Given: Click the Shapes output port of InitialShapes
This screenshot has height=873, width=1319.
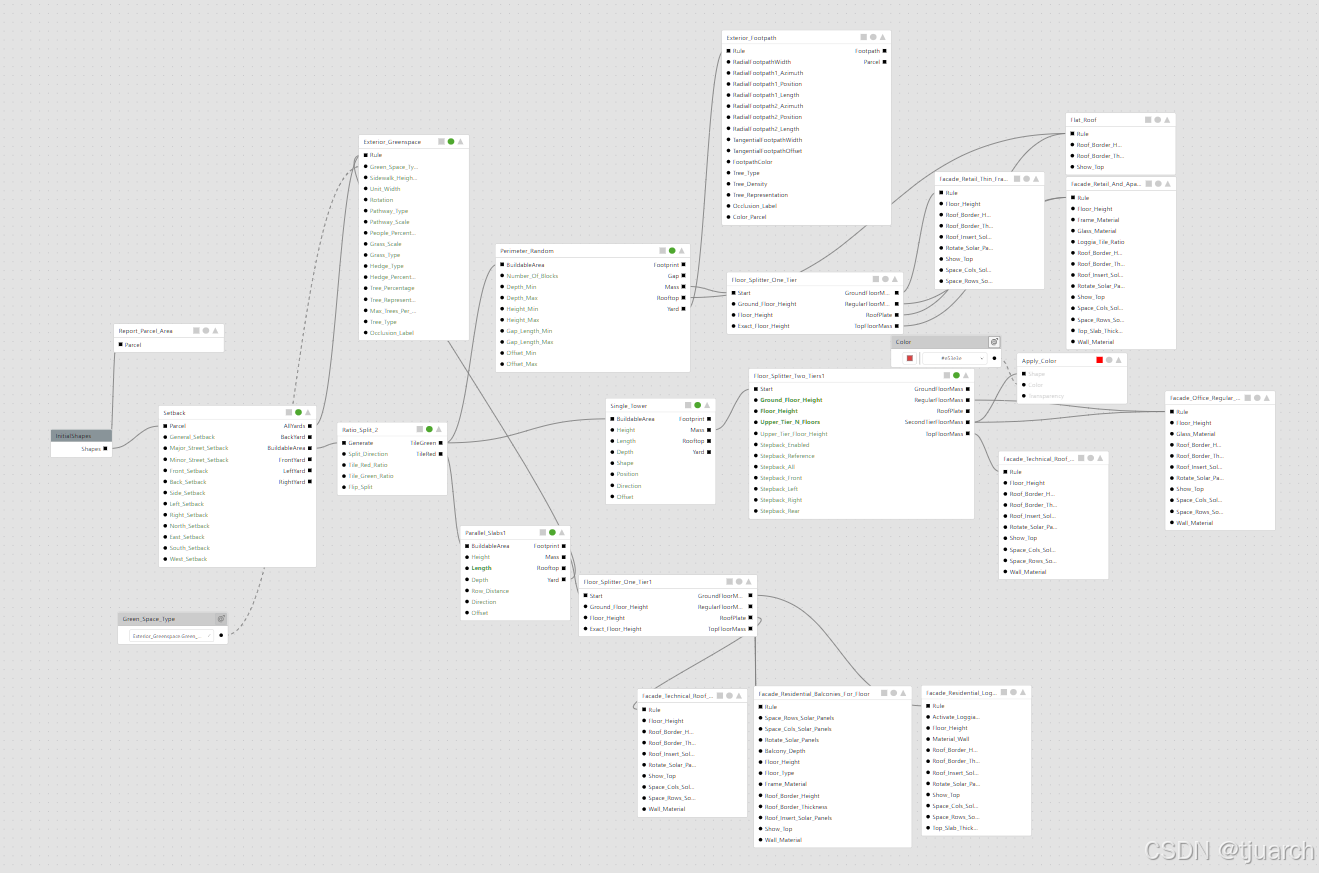Looking at the screenshot, I should coord(105,449).
